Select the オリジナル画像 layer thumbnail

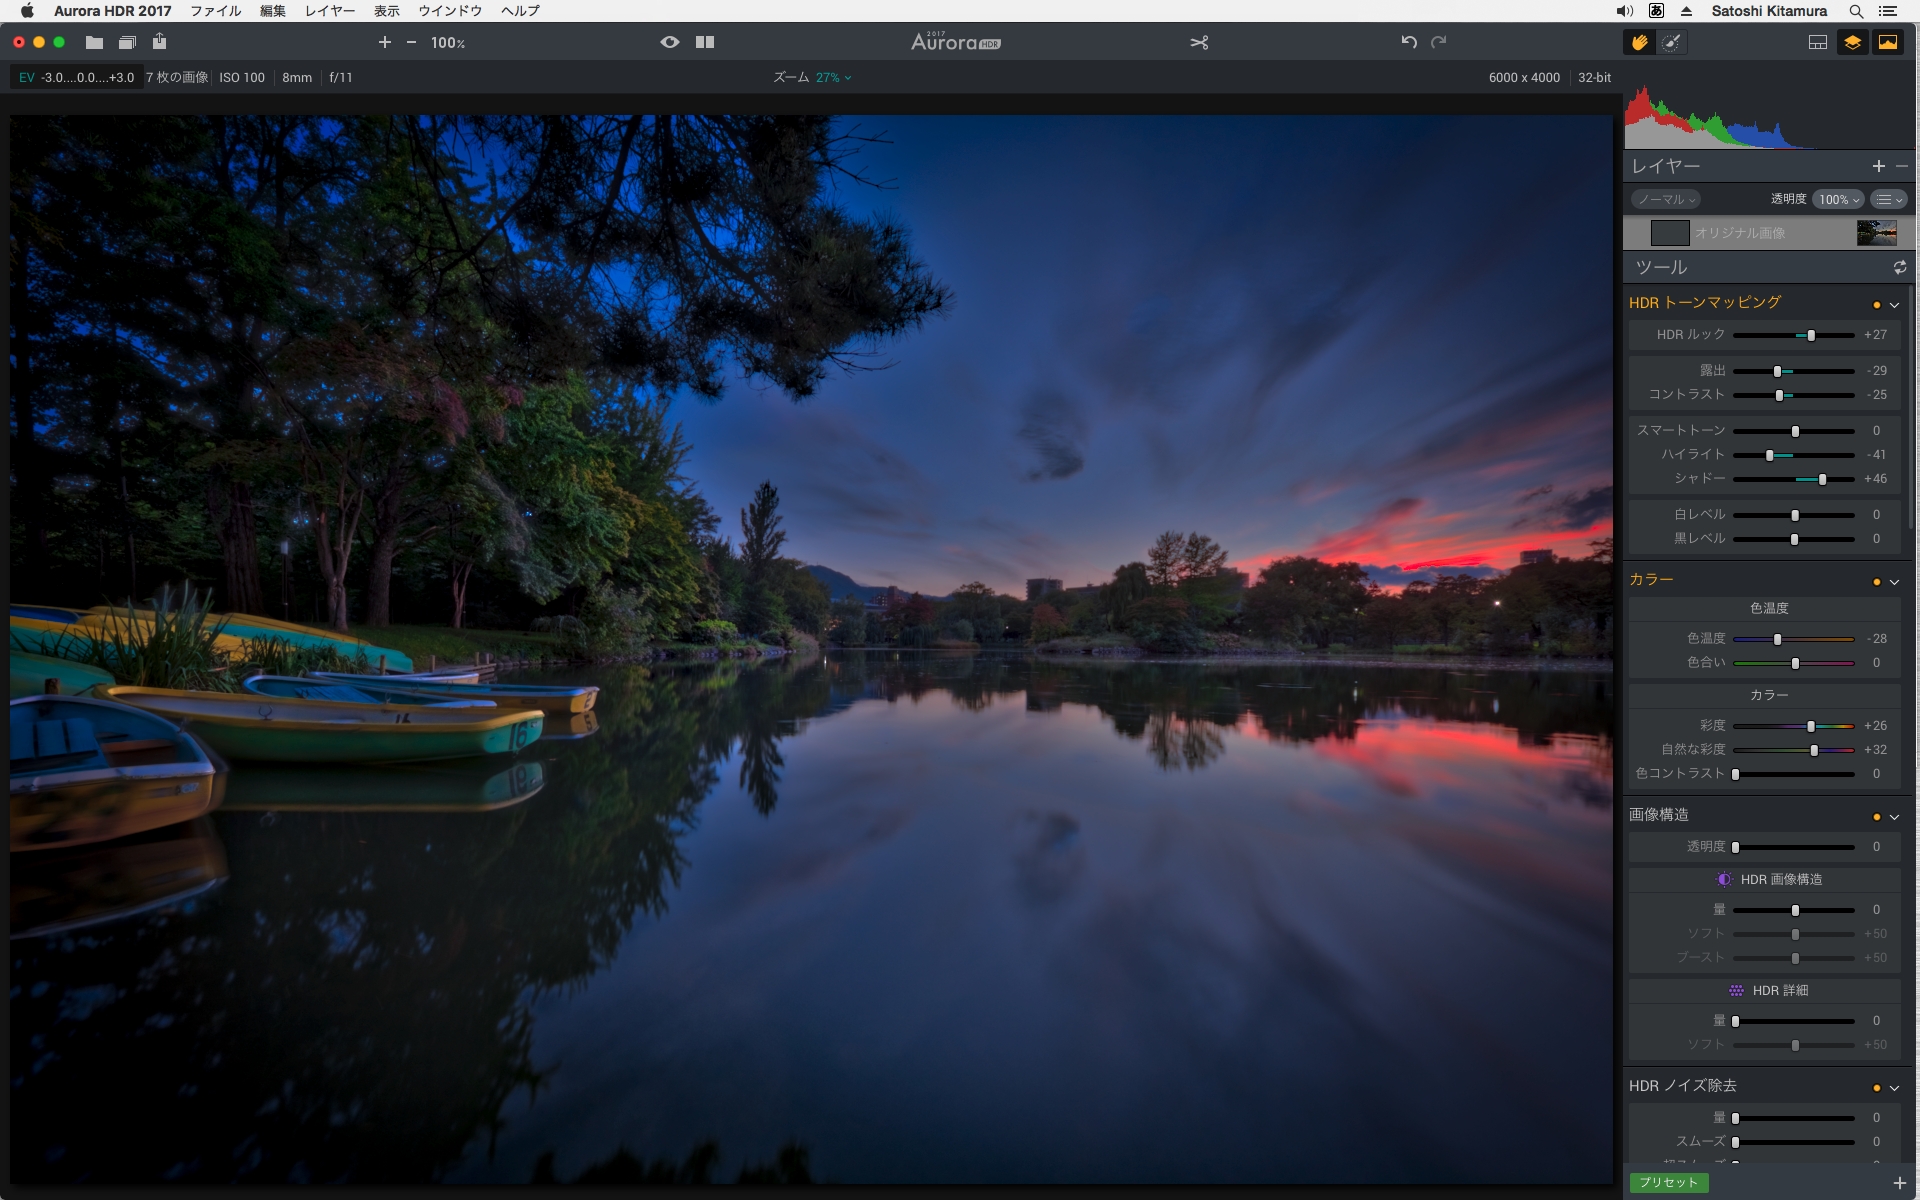[x=1875, y=233]
